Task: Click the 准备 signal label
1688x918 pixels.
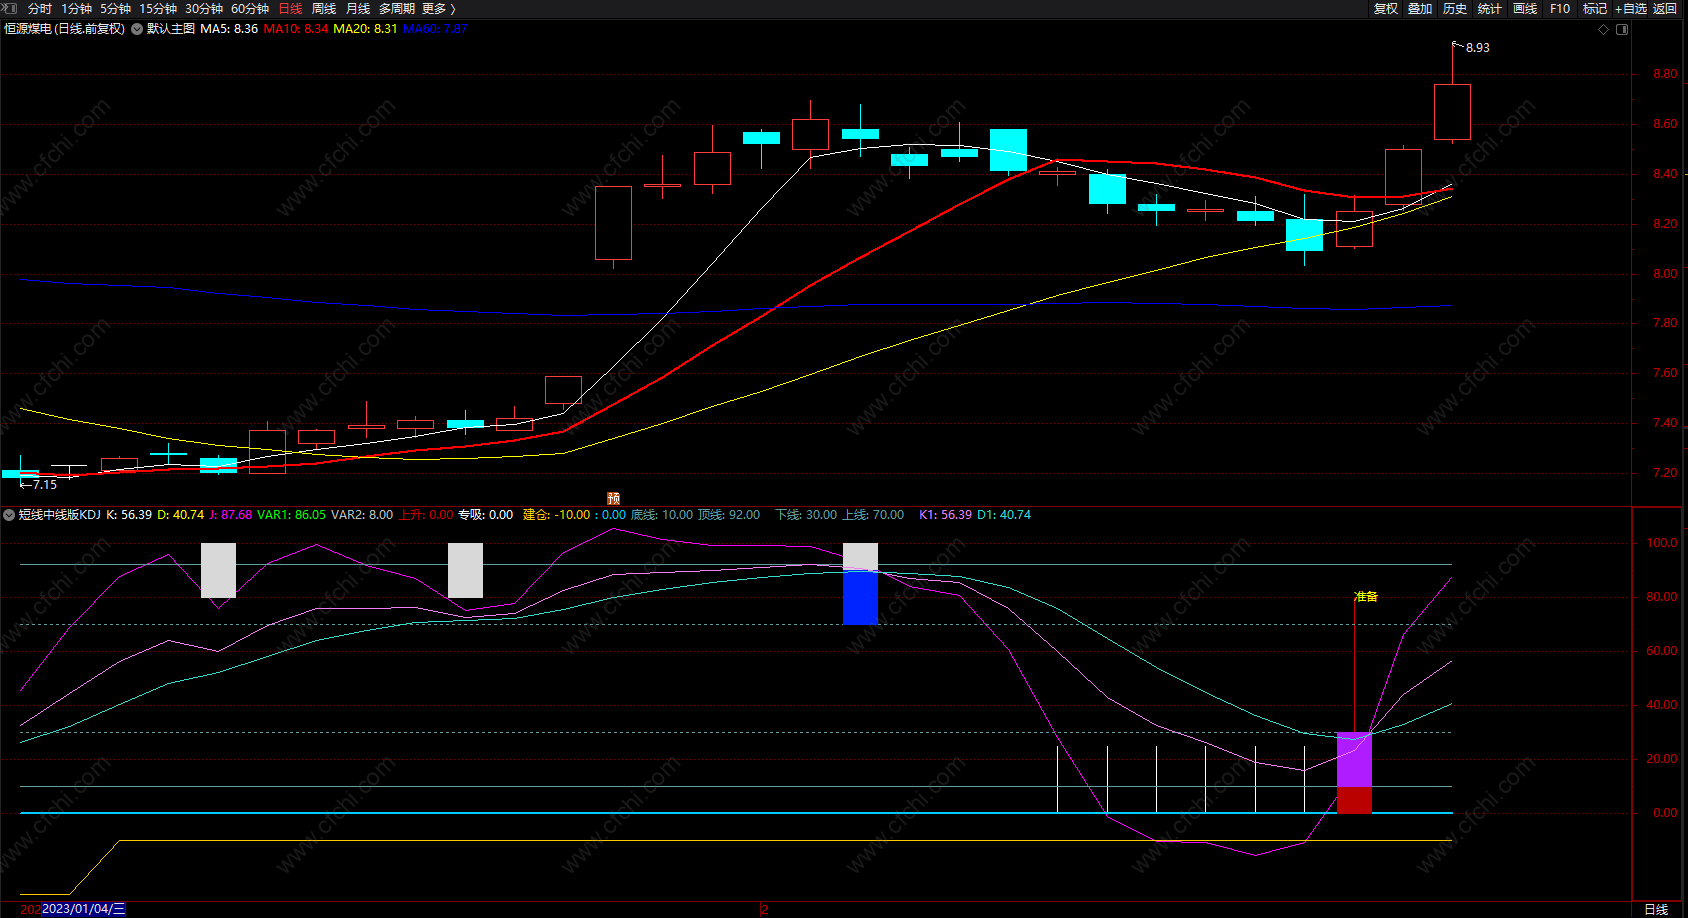Action: [1366, 596]
